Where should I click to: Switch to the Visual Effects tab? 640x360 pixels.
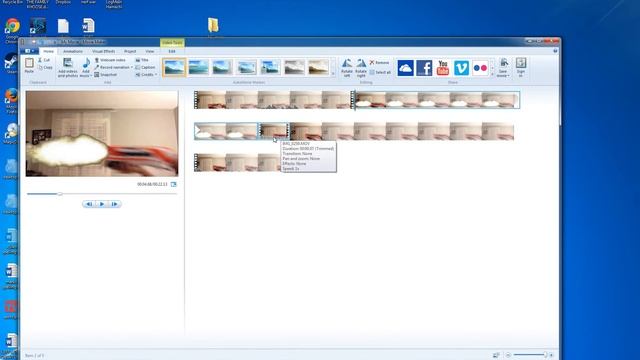pos(104,51)
